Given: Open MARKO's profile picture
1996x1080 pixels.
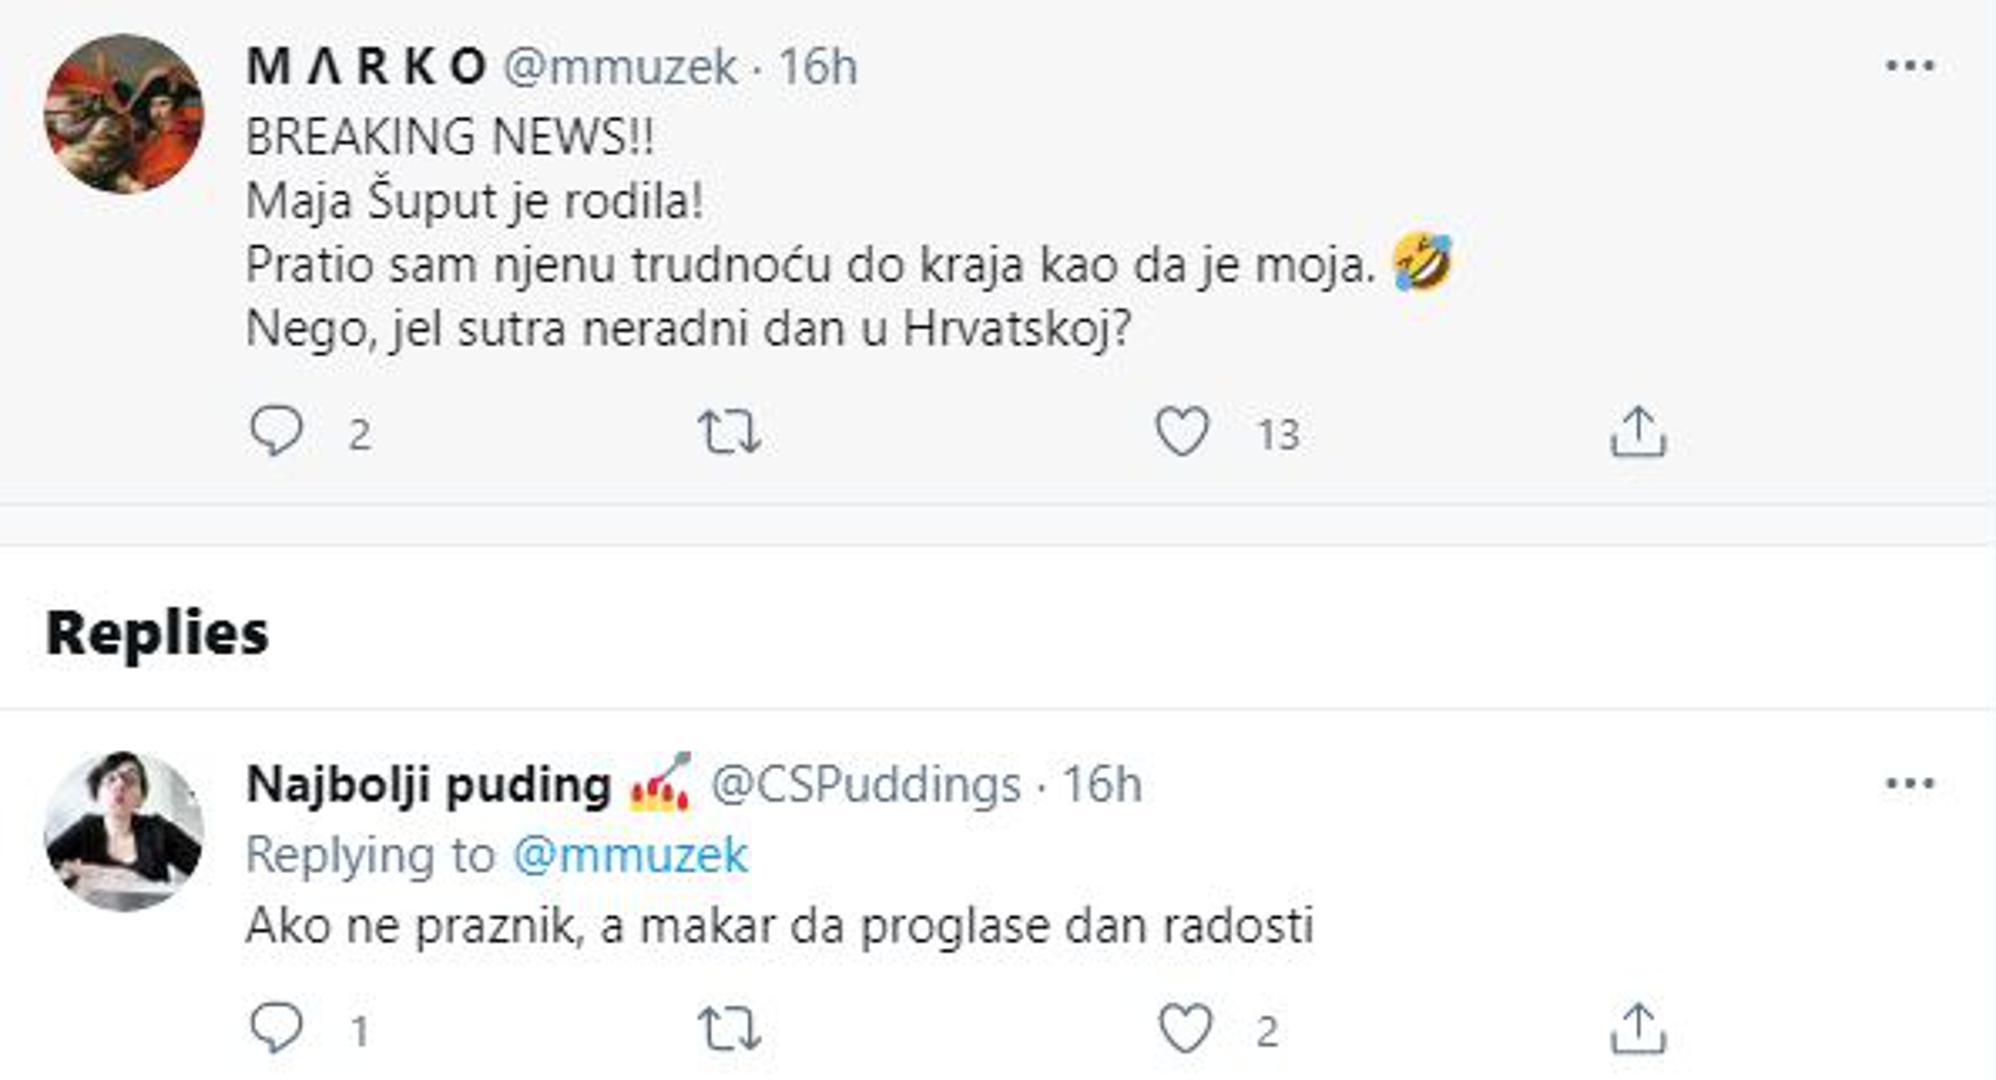Looking at the screenshot, I should (x=124, y=113).
